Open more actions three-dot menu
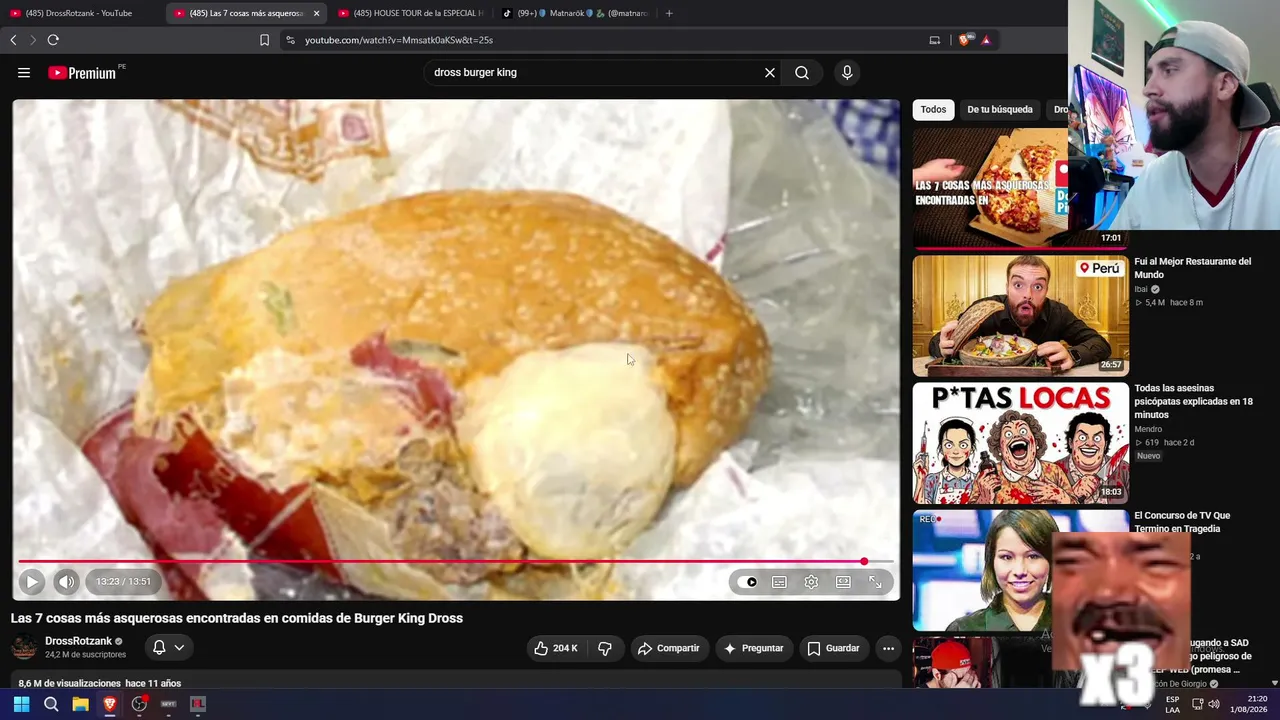 pyautogui.click(x=888, y=648)
